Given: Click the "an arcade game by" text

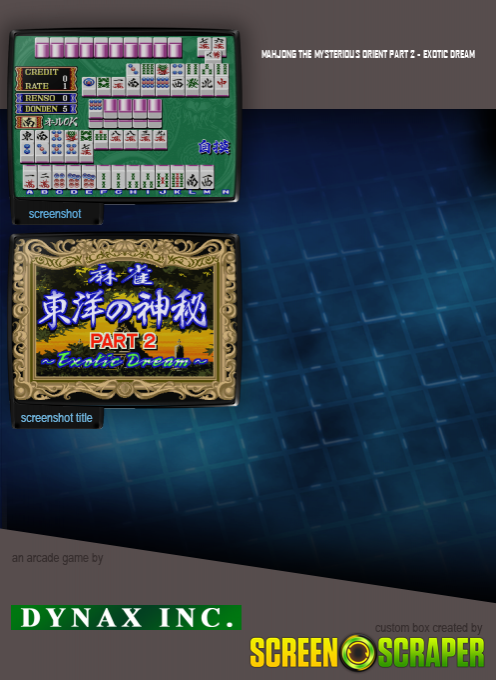Looking at the screenshot, I should 57,558.
